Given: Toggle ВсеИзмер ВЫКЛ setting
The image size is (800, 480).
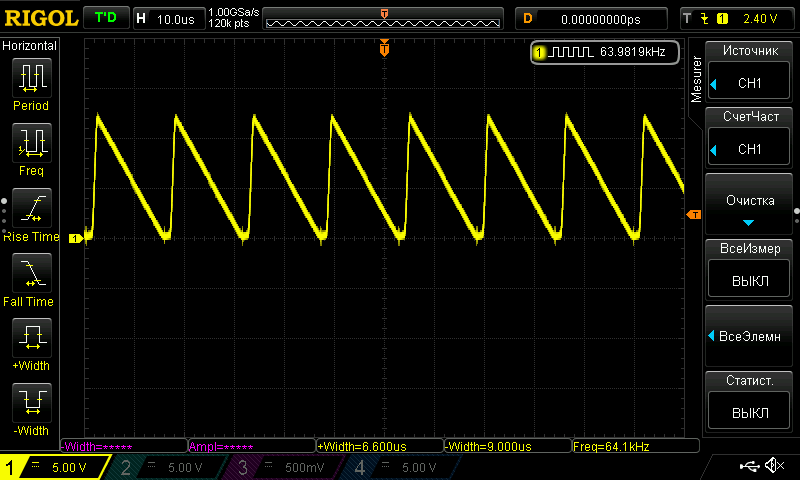Looking at the screenshot, I should click(750, 270).
